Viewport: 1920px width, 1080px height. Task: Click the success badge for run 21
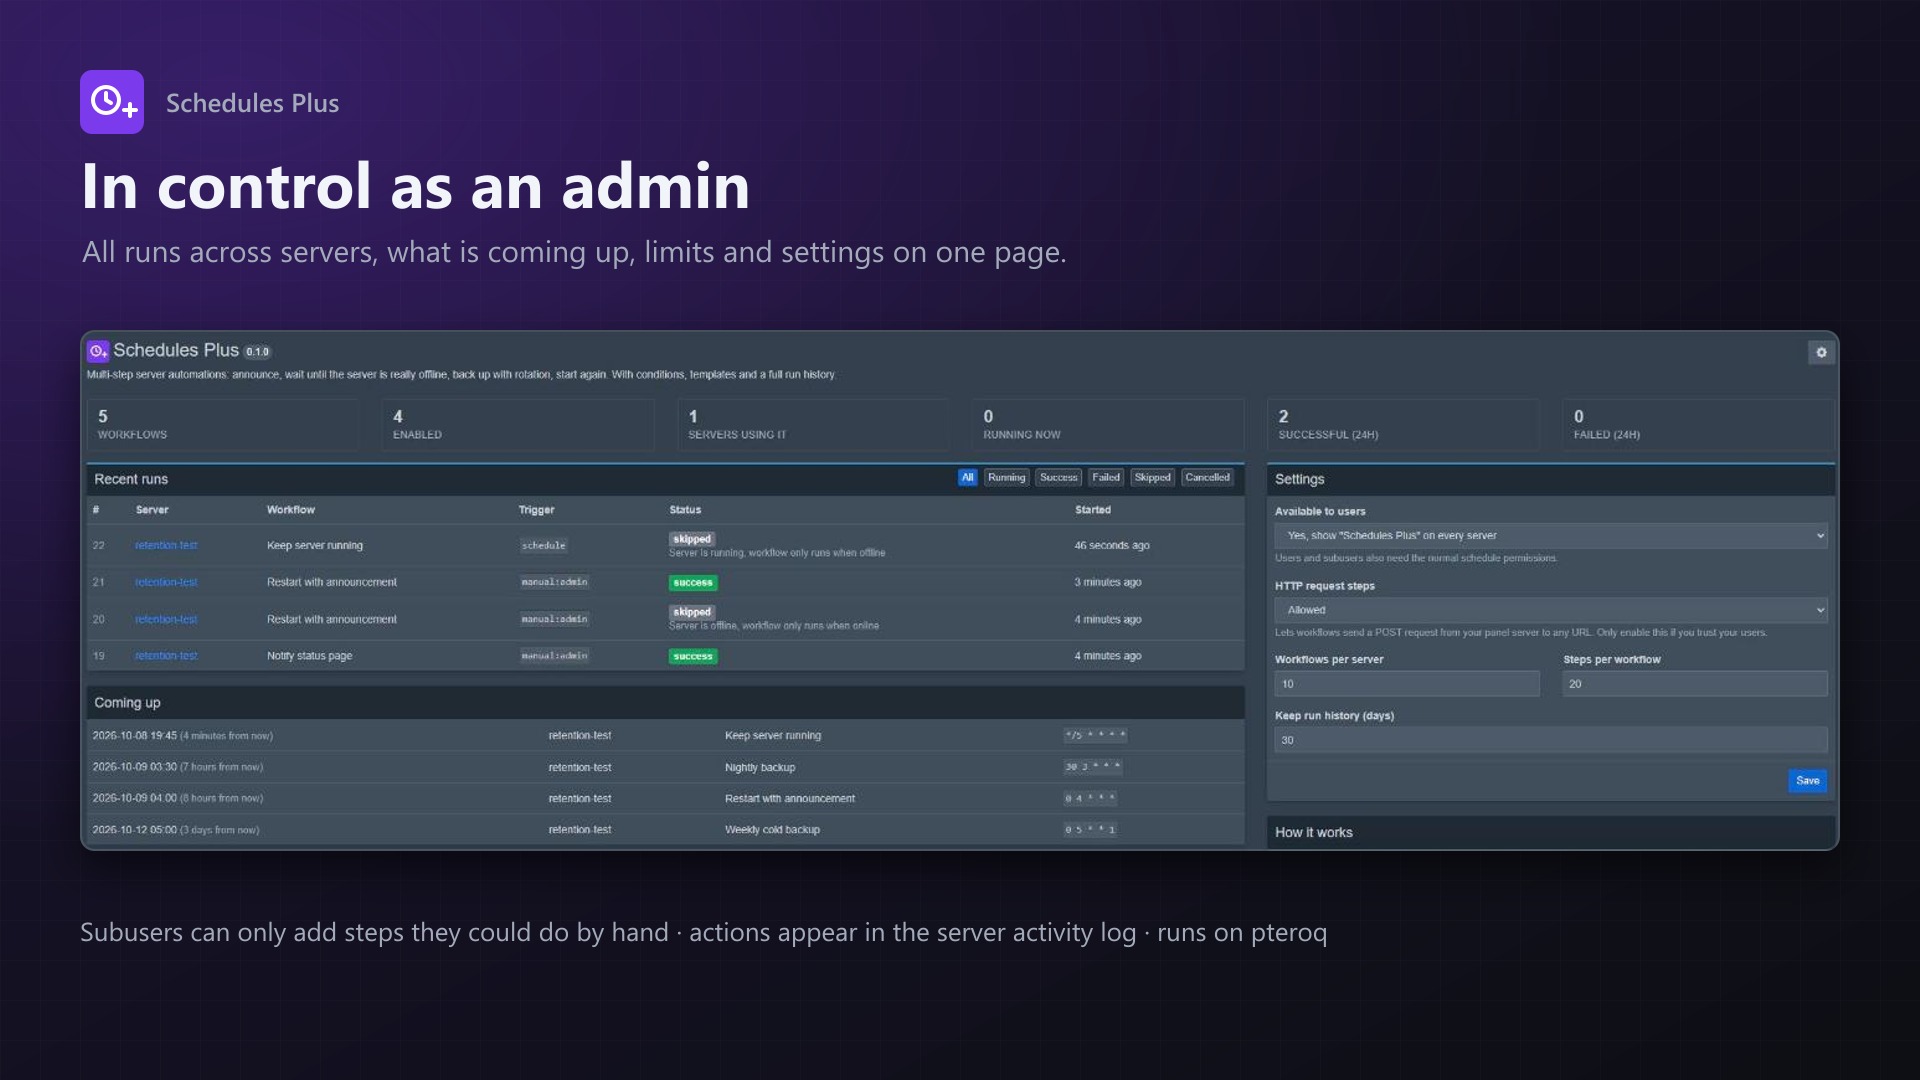(693, 583)
